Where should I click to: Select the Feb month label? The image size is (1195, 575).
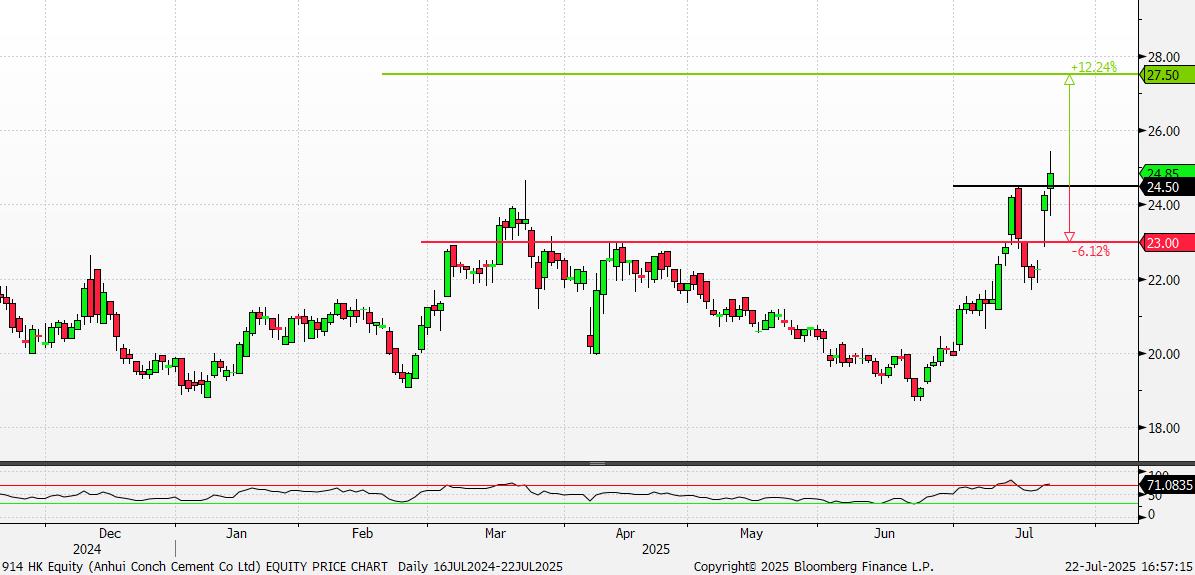[x=363, y=534]
